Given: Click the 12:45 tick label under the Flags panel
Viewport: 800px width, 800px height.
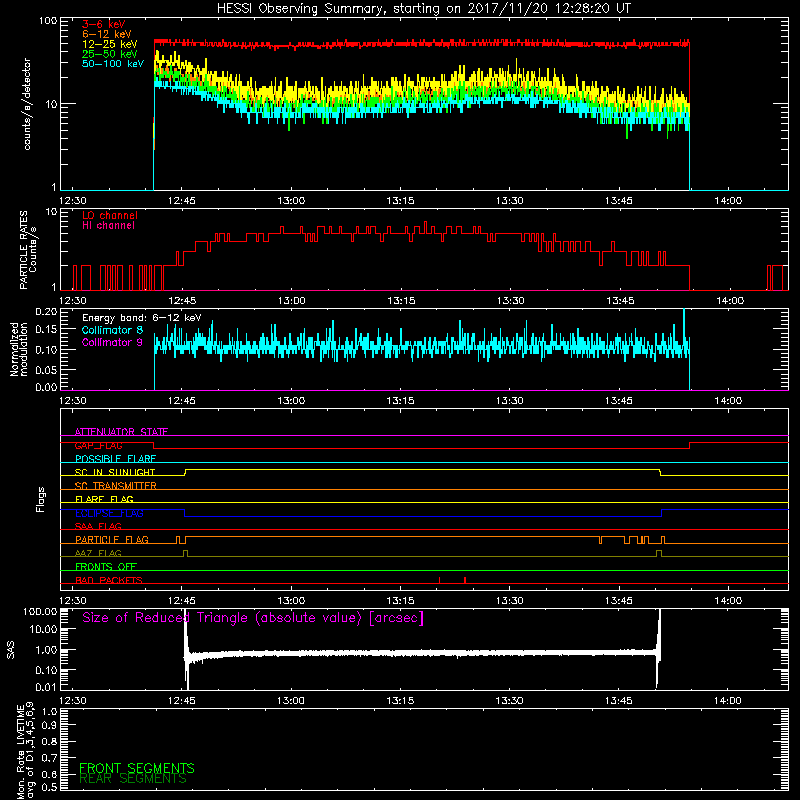Looking at the screenshot, I should [182, 601].
